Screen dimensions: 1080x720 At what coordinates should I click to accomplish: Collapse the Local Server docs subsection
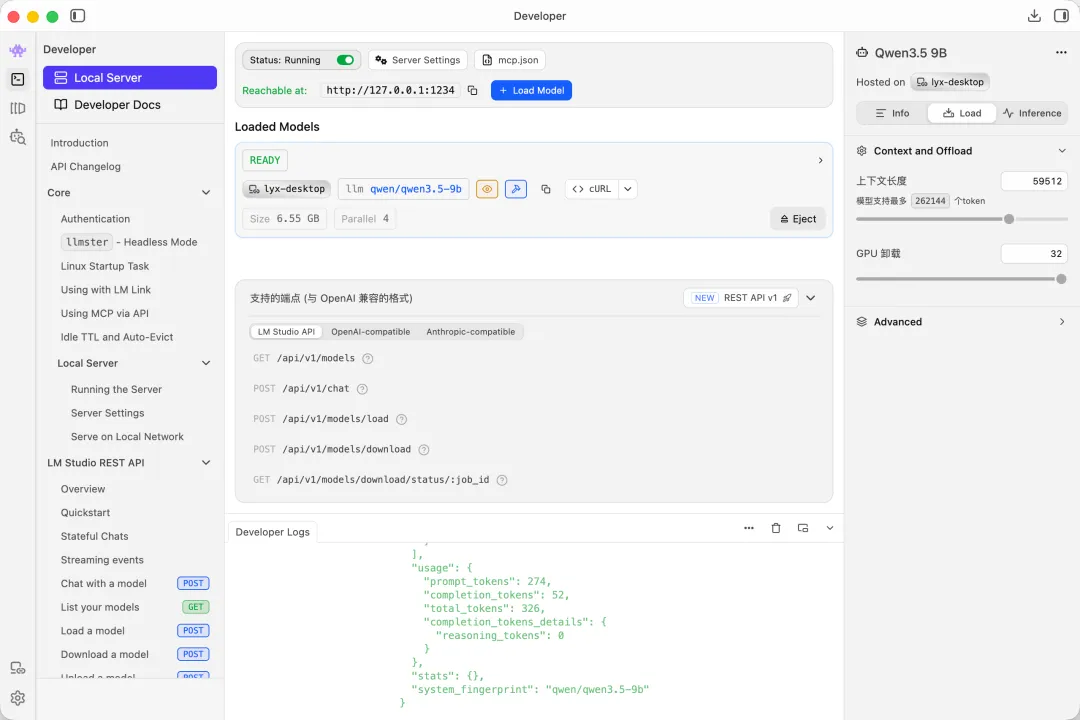205,363
